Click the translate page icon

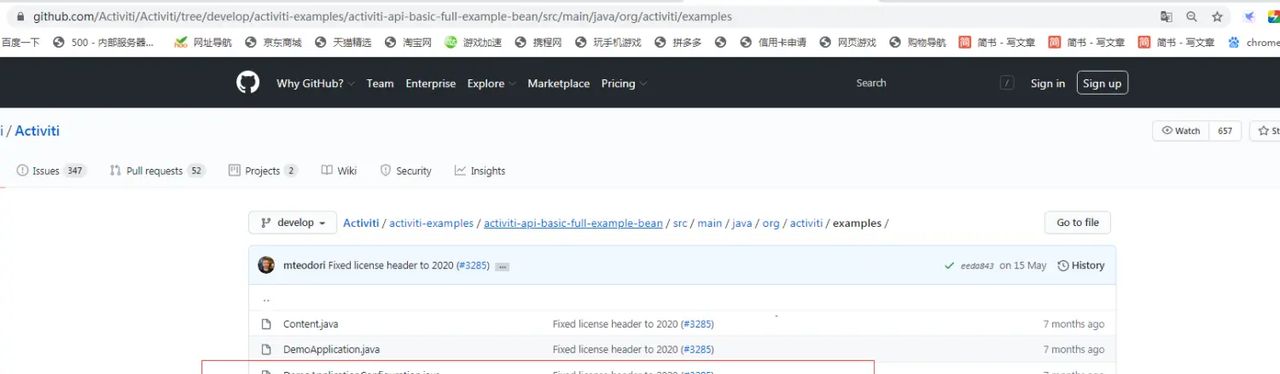click(x=1166, y=17)
